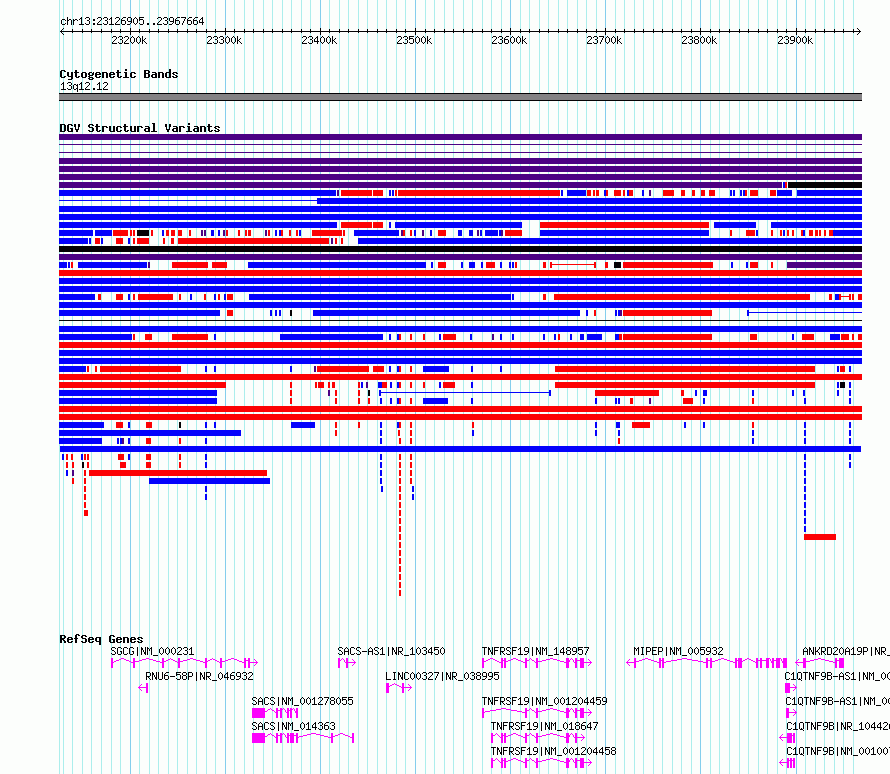Click the C1QTNF9B|NR_ transcript label
This screenshot has height=774, width=890.
pos(838,726)
